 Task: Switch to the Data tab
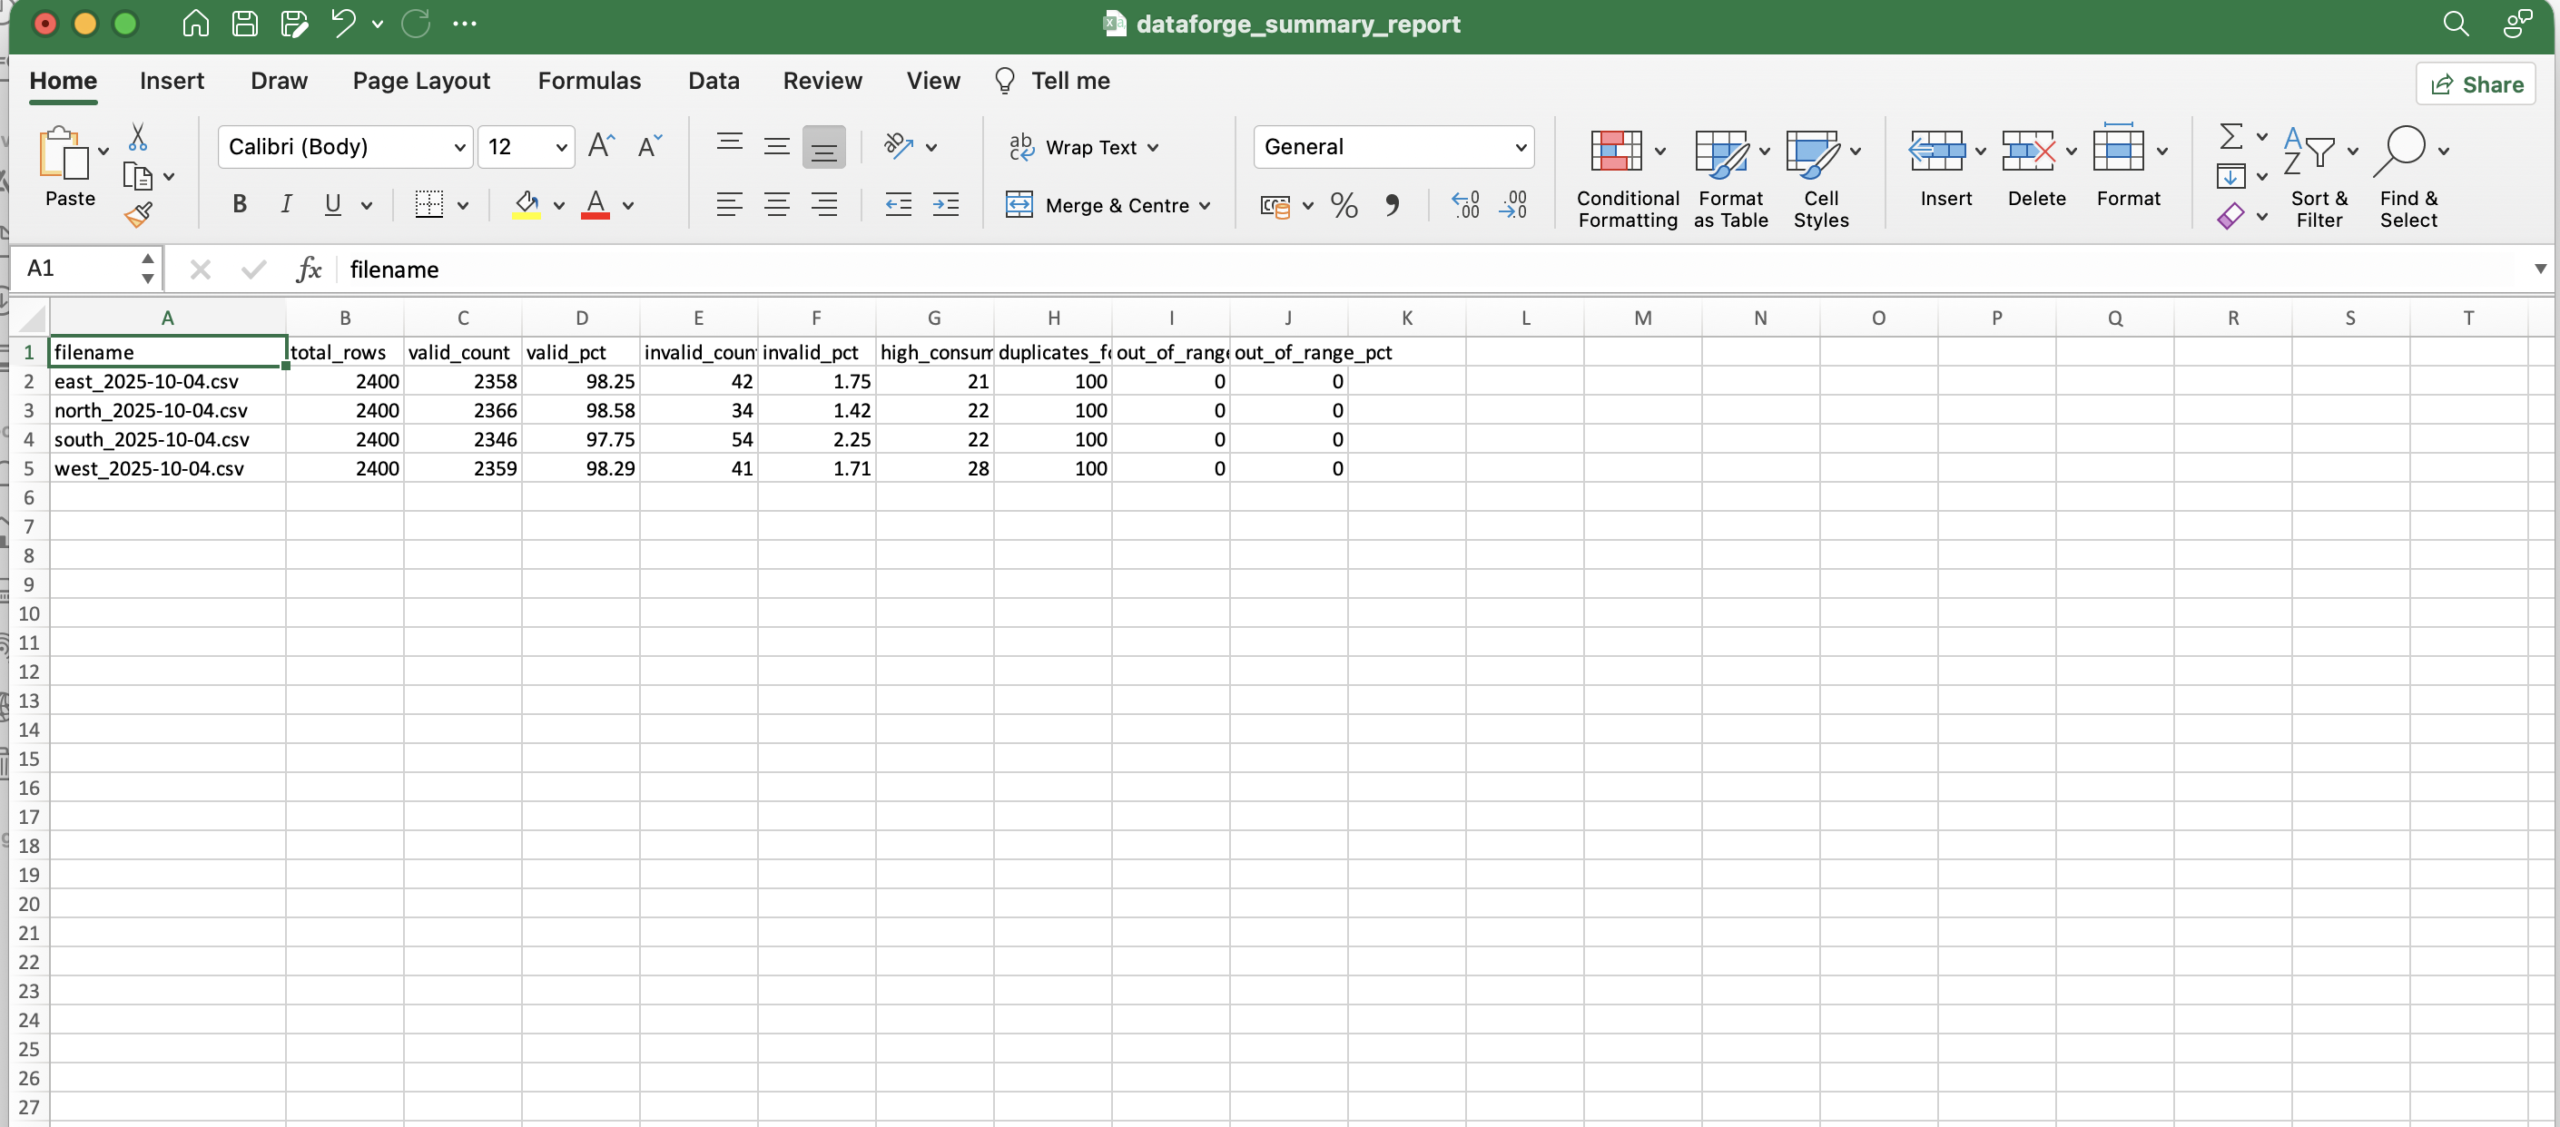[714, 81]
